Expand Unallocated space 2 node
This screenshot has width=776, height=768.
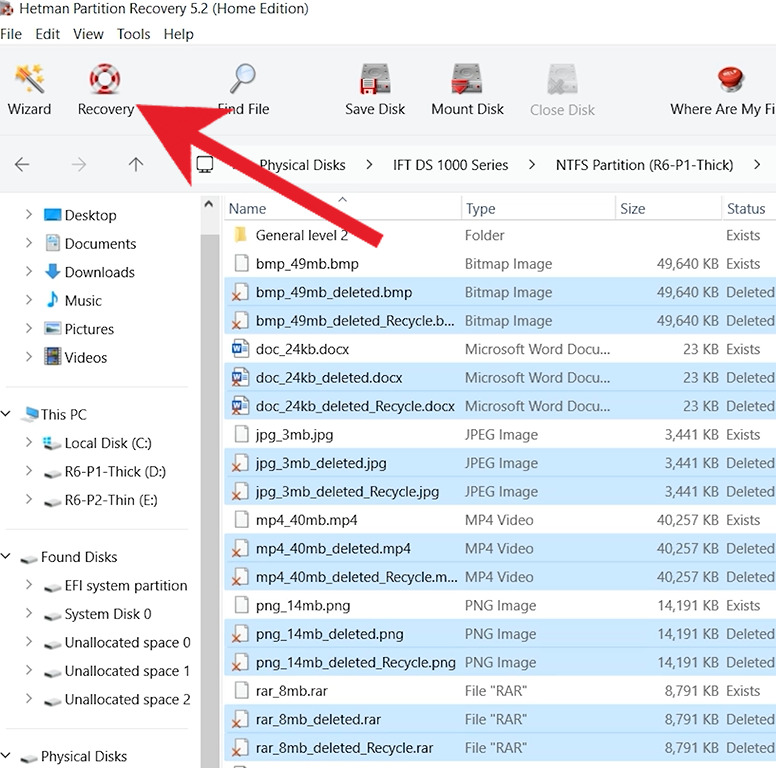click(29, 699)
